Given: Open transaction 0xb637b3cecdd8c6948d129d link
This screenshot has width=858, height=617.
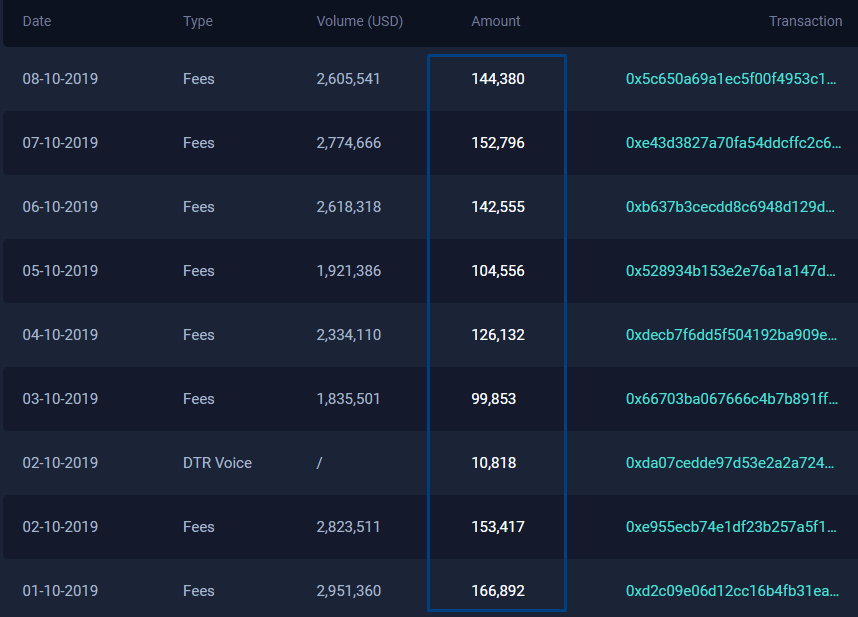Looking at the screenshot, I should (731, 207).
